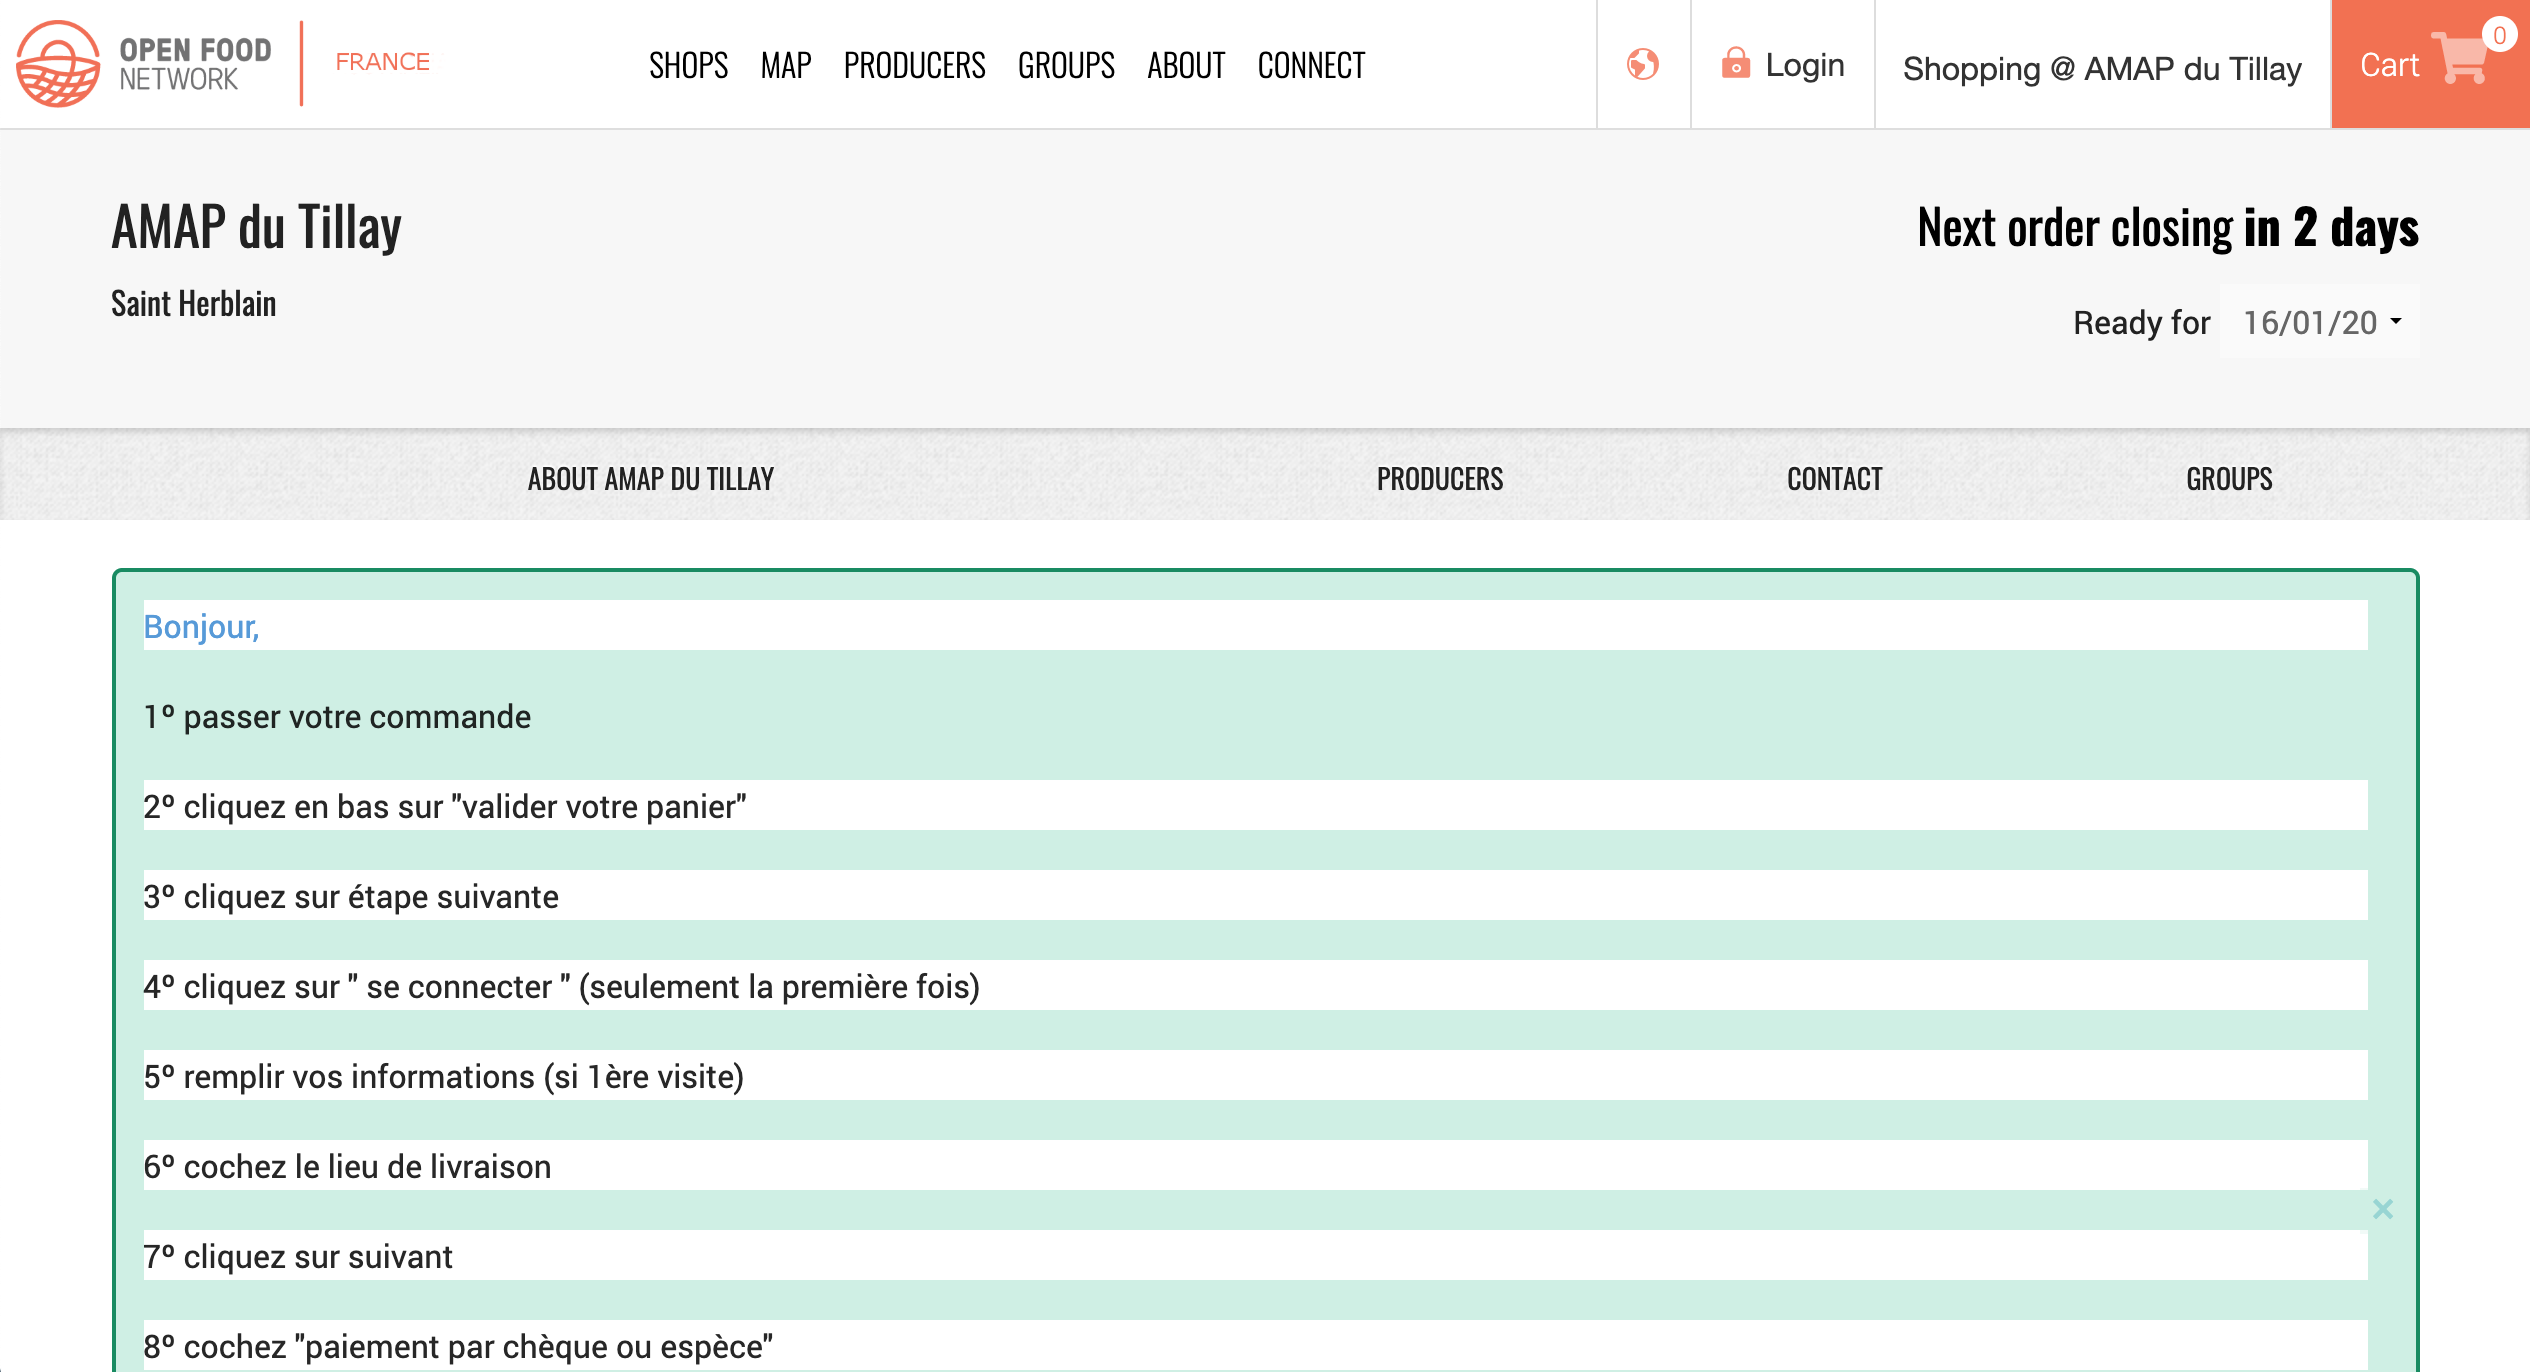Dismiss the green instructions box with X

pos(2382,1209)
